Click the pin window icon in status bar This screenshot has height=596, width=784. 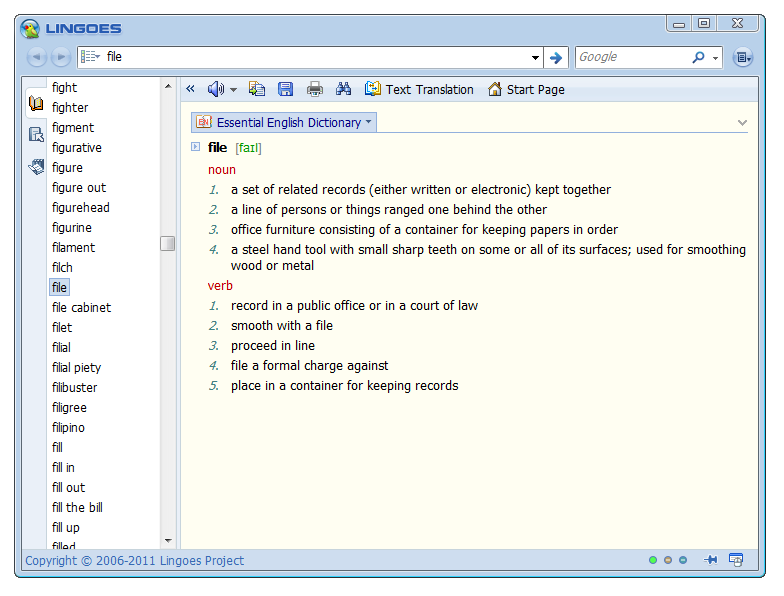click(x=710, y=560)
